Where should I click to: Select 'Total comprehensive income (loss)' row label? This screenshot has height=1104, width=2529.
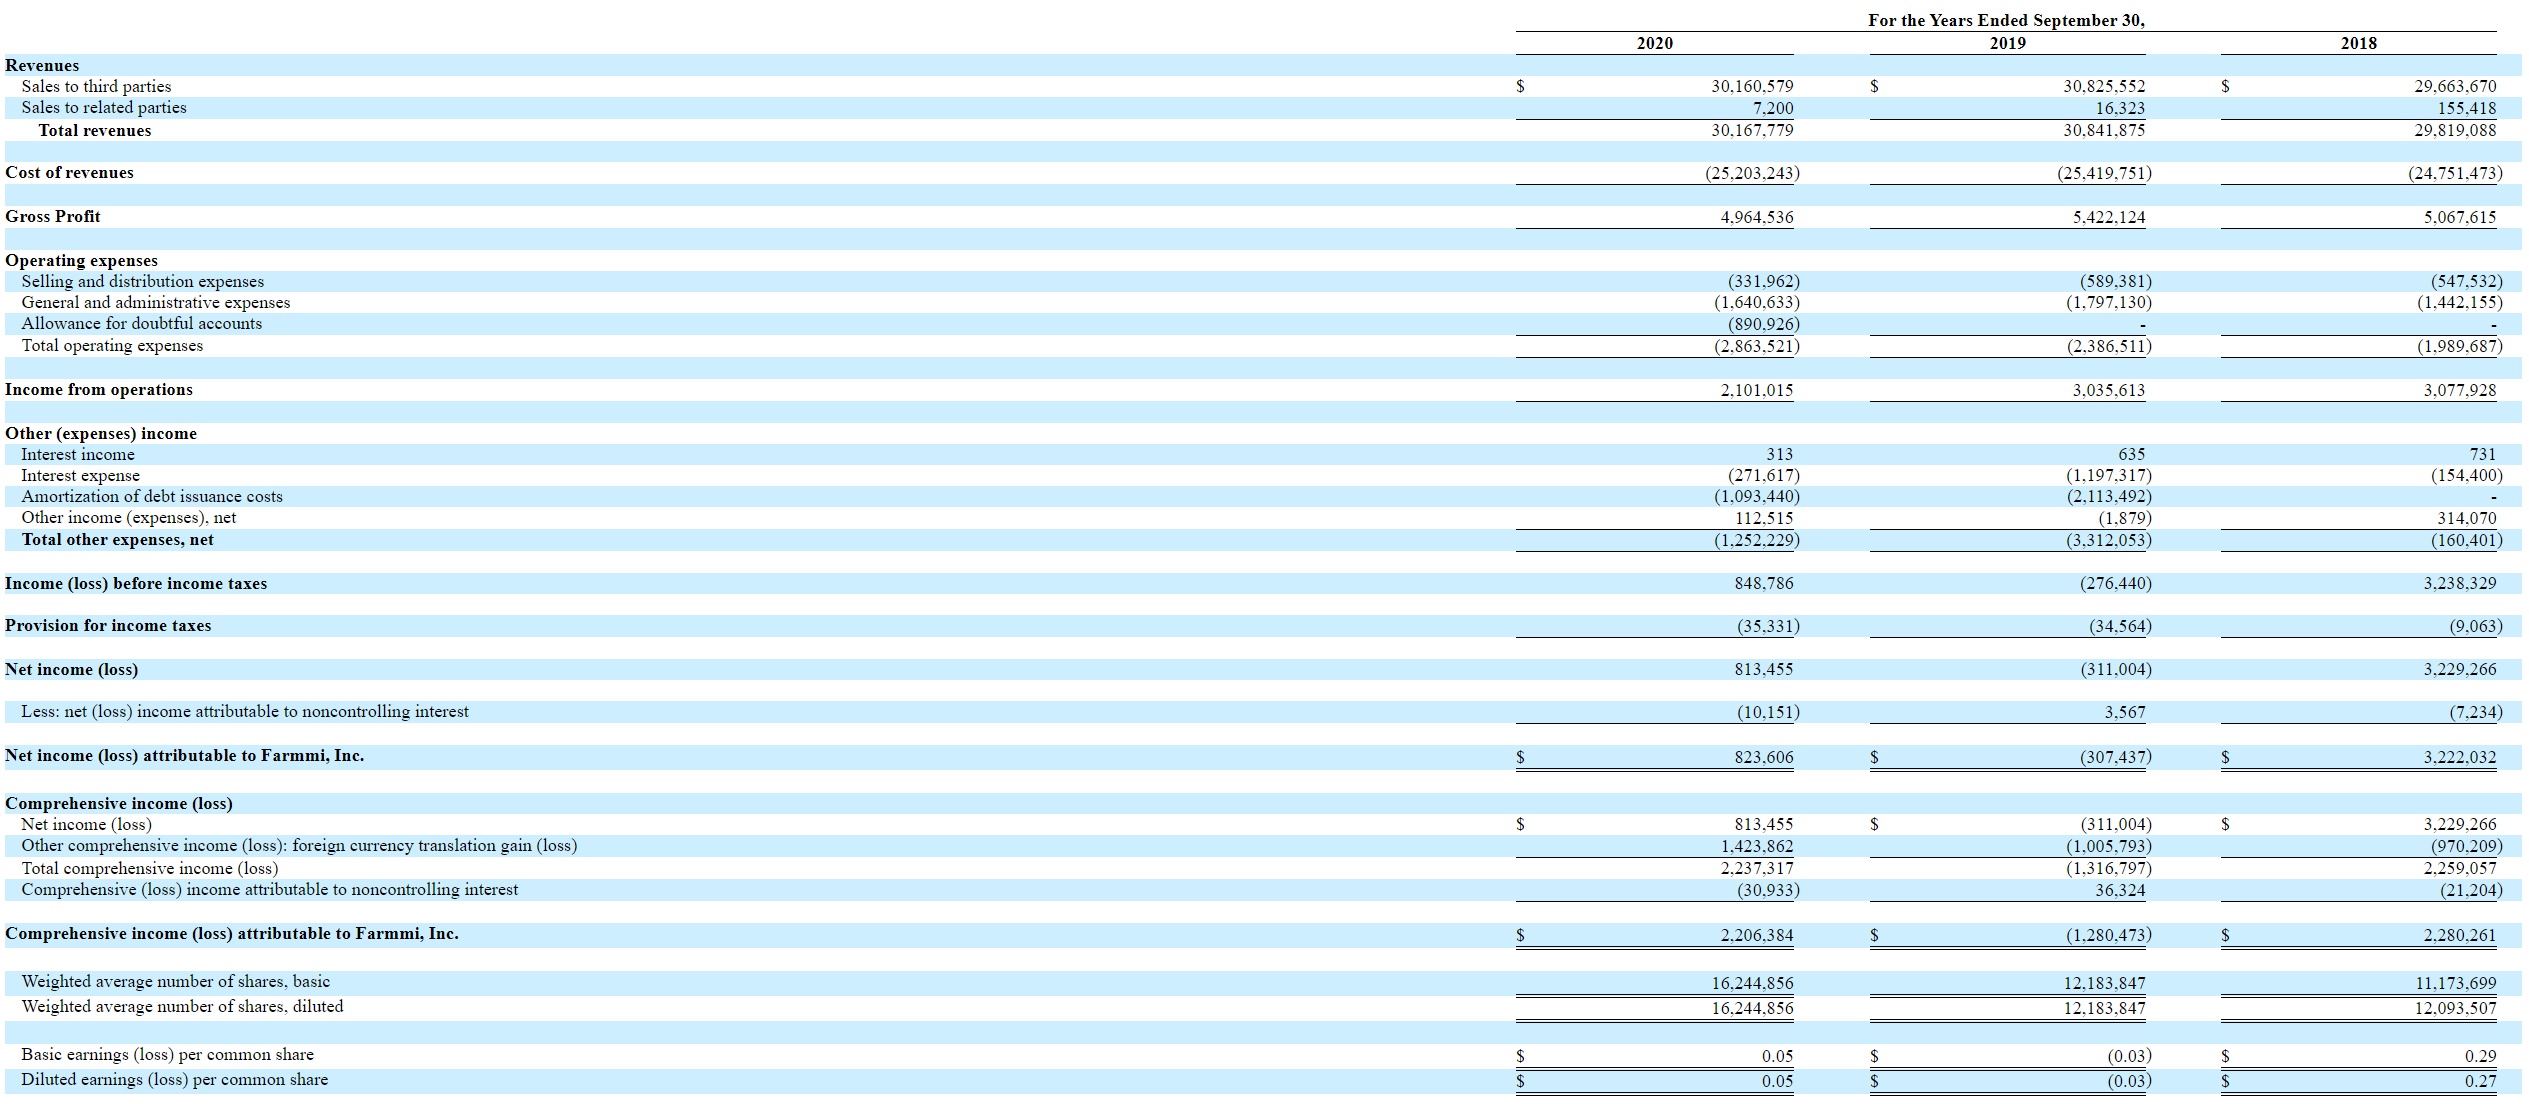[150, 868]
